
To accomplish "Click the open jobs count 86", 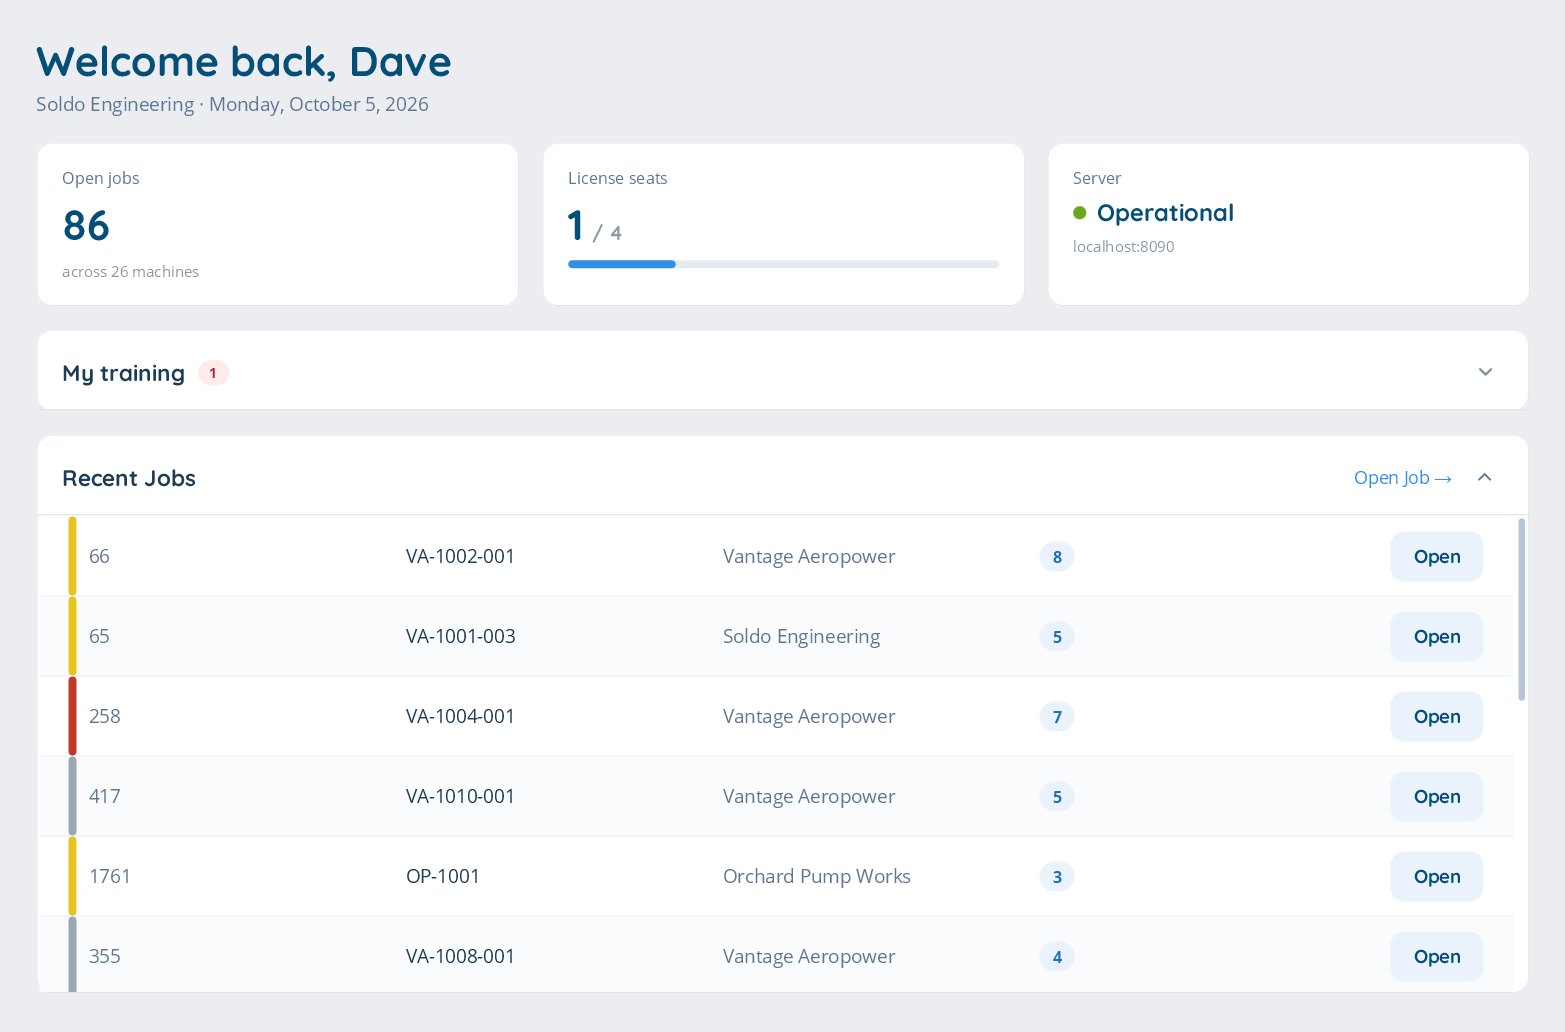I will pyautogui.click(x=86, y=226).
